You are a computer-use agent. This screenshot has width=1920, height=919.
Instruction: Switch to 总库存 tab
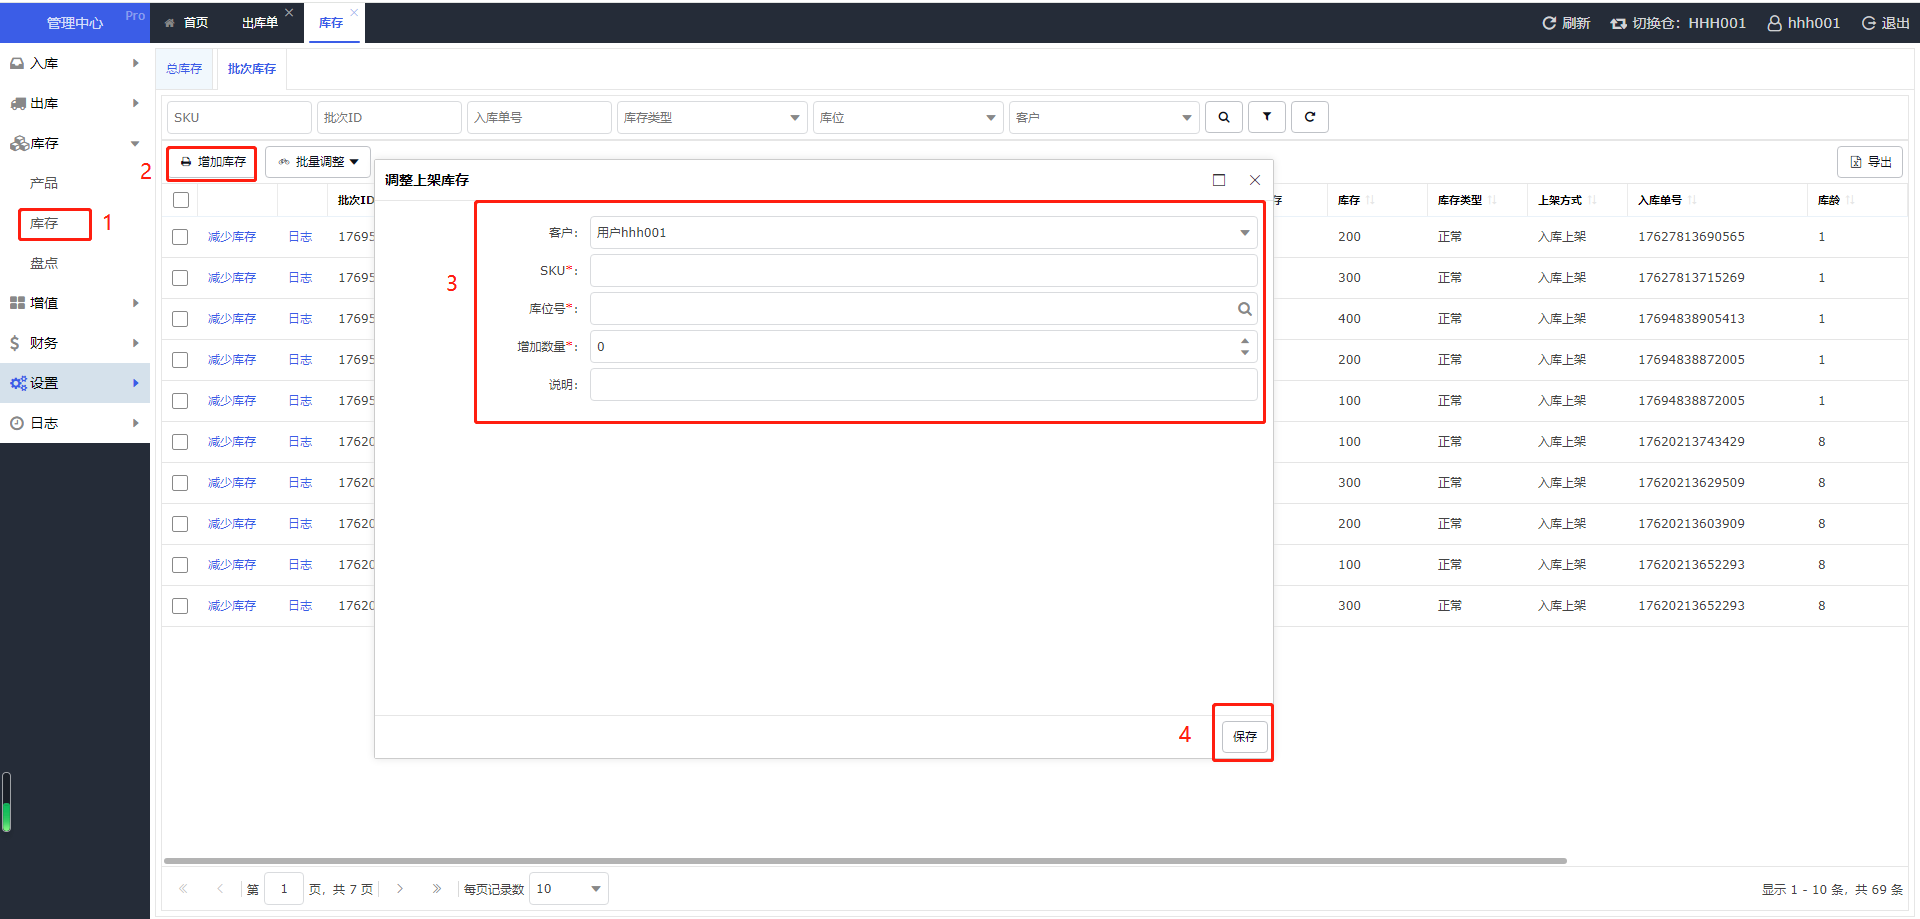coord(184,69)
